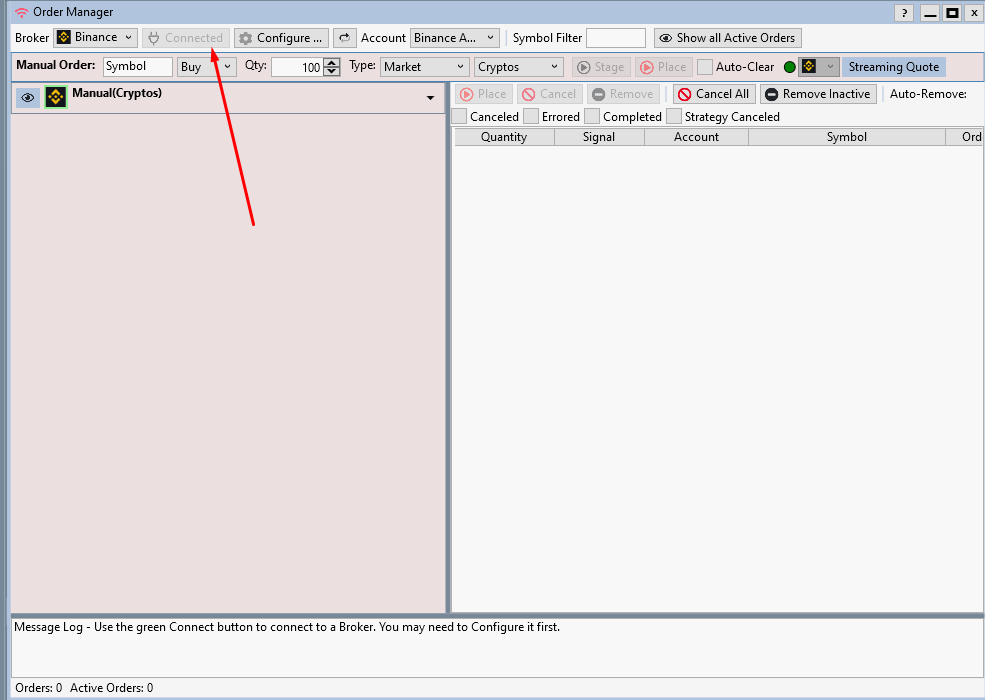The width and height of the screenshot is (985, 700).
Task: Click the green streaming status indicator
Action: coord(790,67)
